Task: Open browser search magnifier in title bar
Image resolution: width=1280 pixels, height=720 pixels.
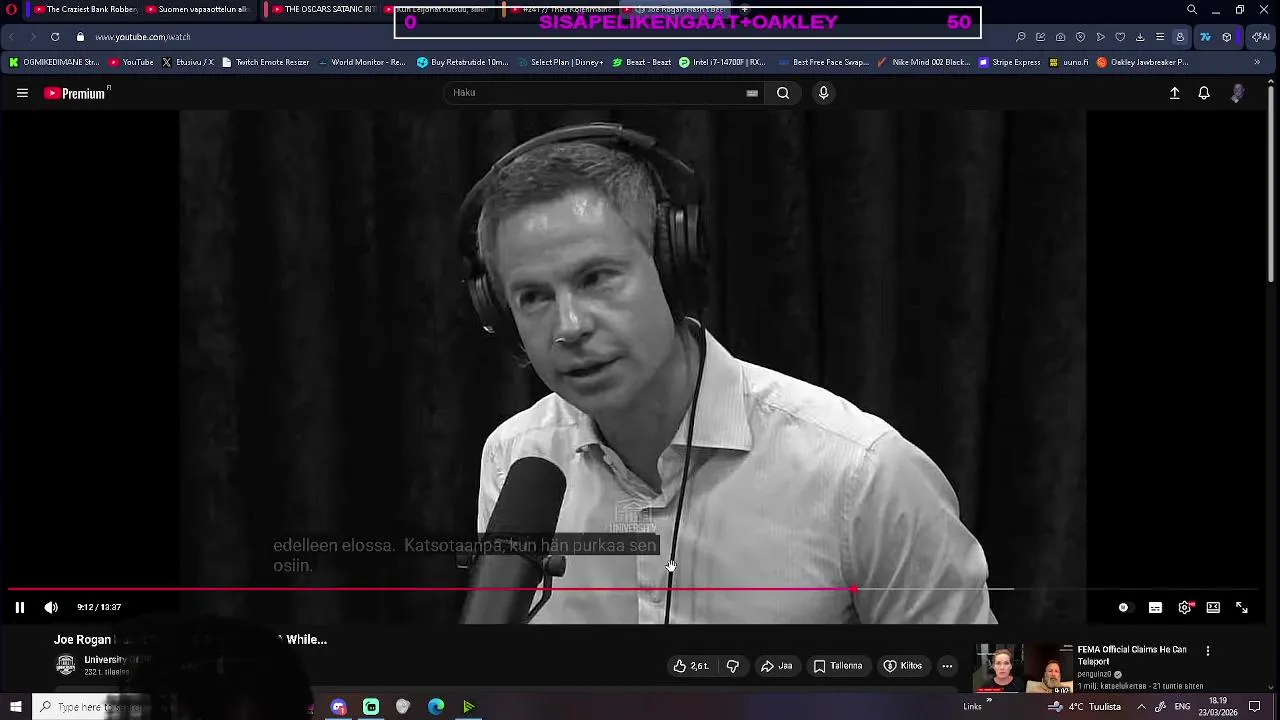Action: click(x=1191, y=10)
